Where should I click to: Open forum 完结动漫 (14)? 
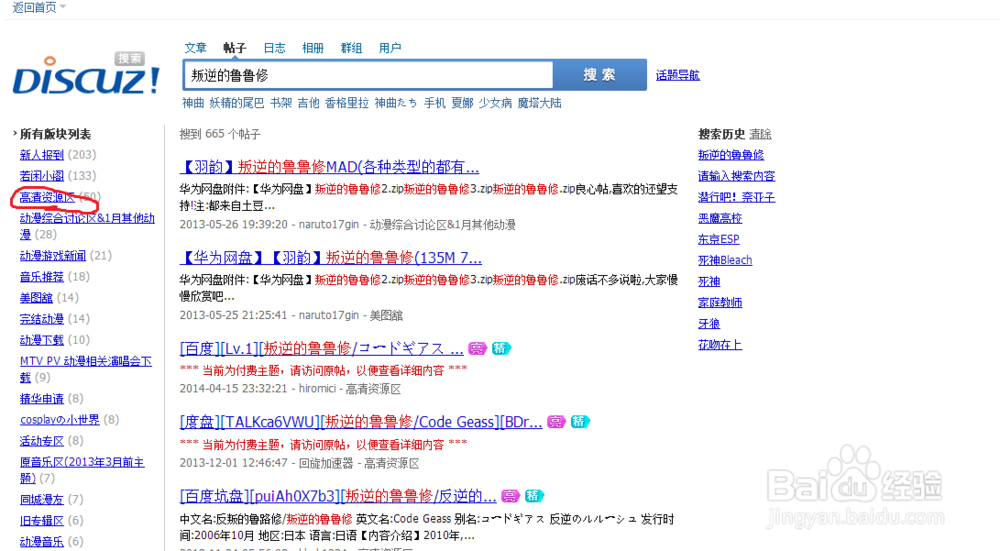[x=42, y=319]
